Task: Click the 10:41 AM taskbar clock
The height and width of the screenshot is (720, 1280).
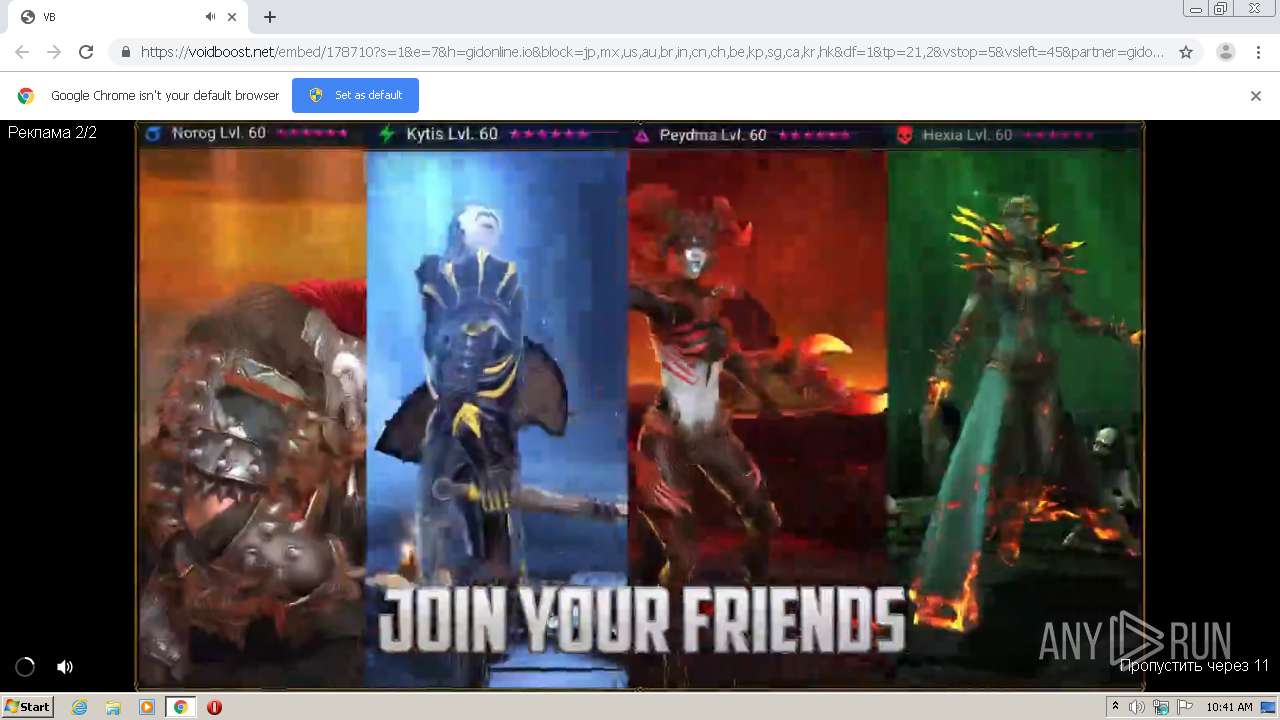Action: (1229, 707)
